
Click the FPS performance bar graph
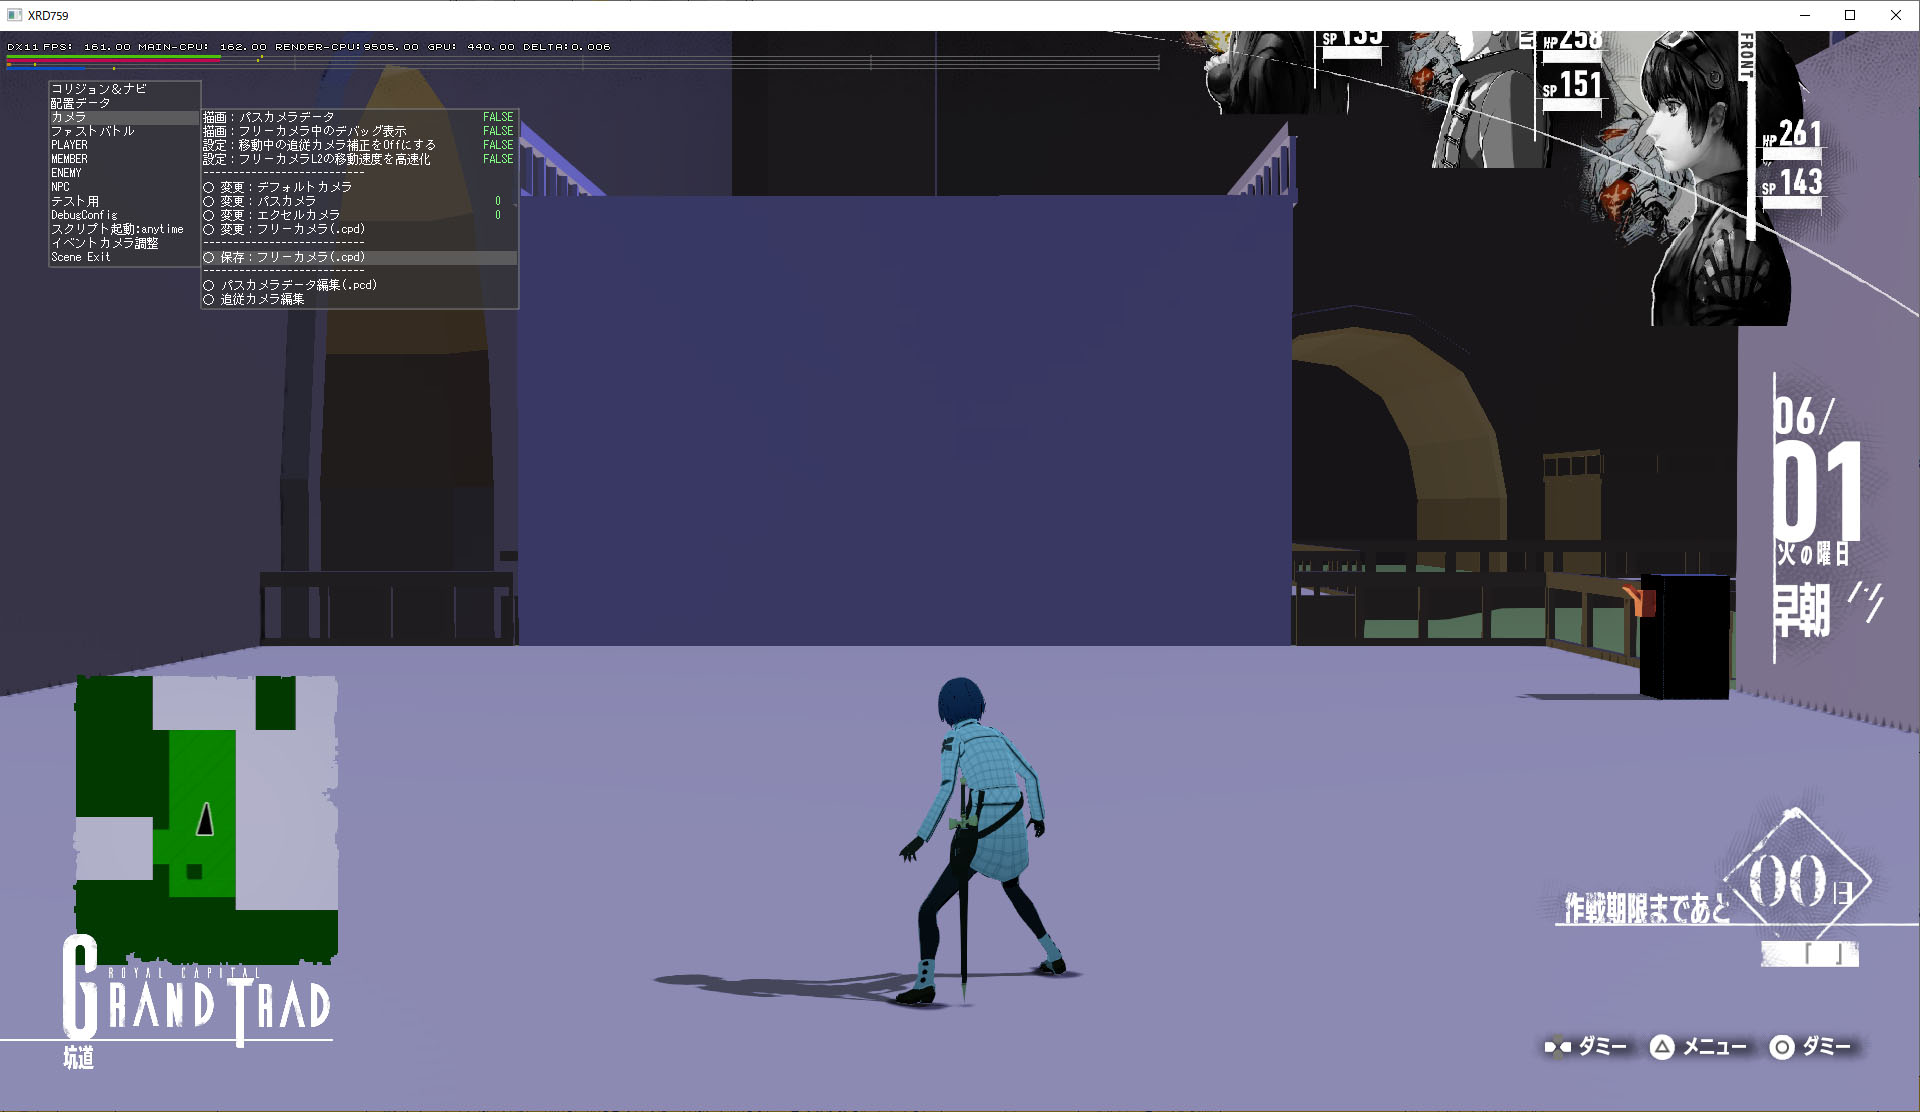coord(583,62)
